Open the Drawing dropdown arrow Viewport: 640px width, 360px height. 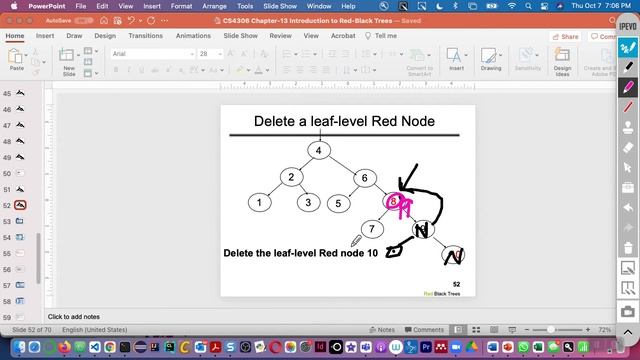click(x=500, y=54)
